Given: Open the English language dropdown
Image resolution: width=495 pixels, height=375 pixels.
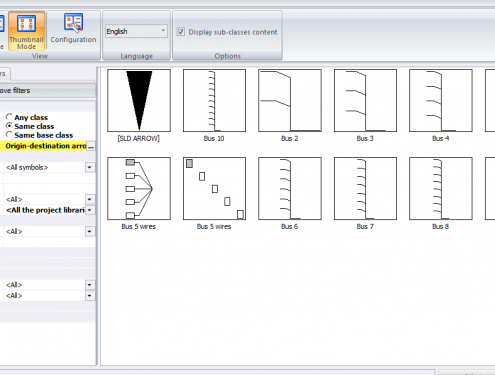Looking at the screenshot, I should click(136, 31).
